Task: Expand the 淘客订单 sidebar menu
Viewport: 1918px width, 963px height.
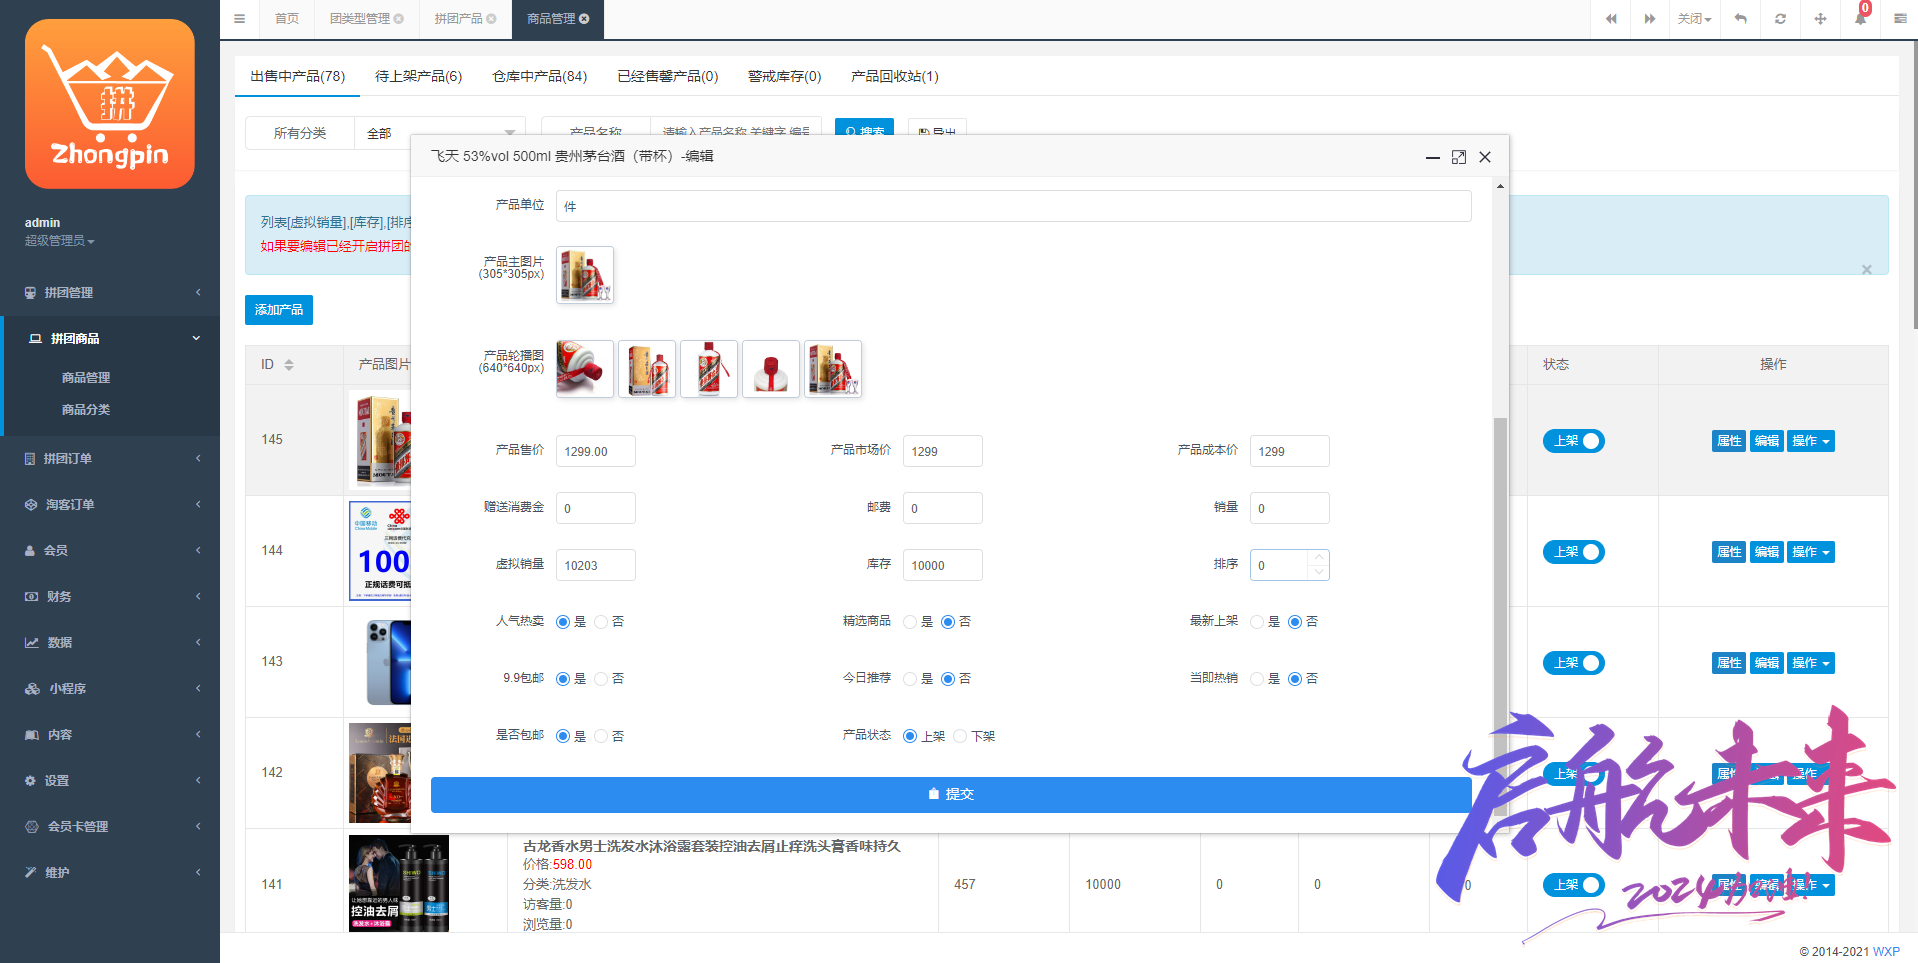Action: coord(110,505)
